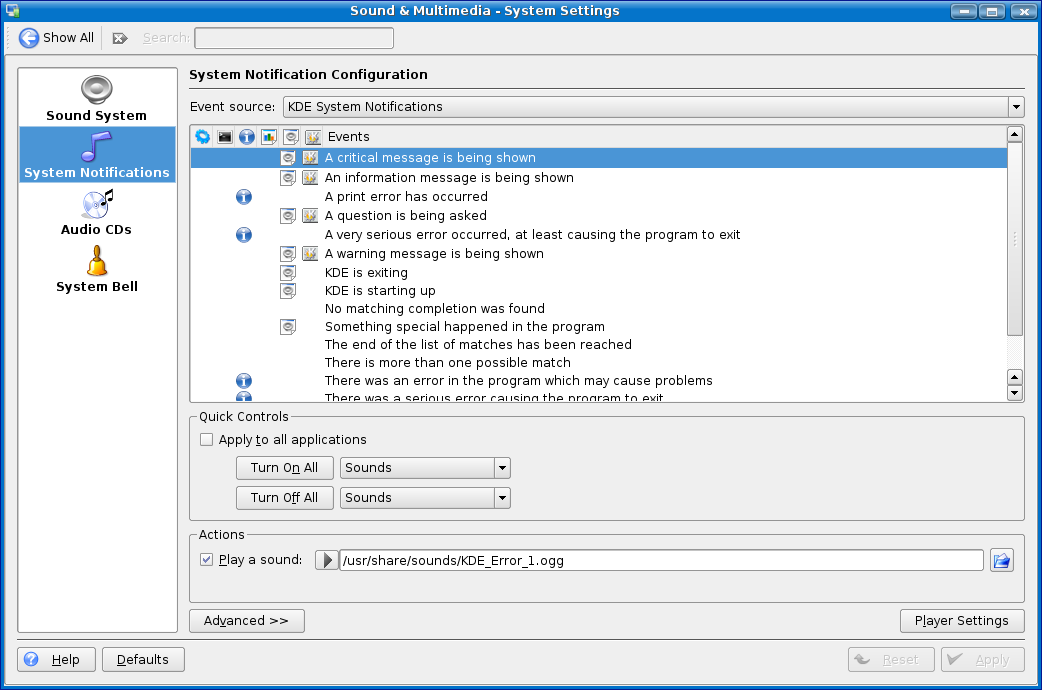Screen dimensions: 1042x690
Task: Play the selected KDE_Error_1.ogg sound
Action: tap(327, 560)
